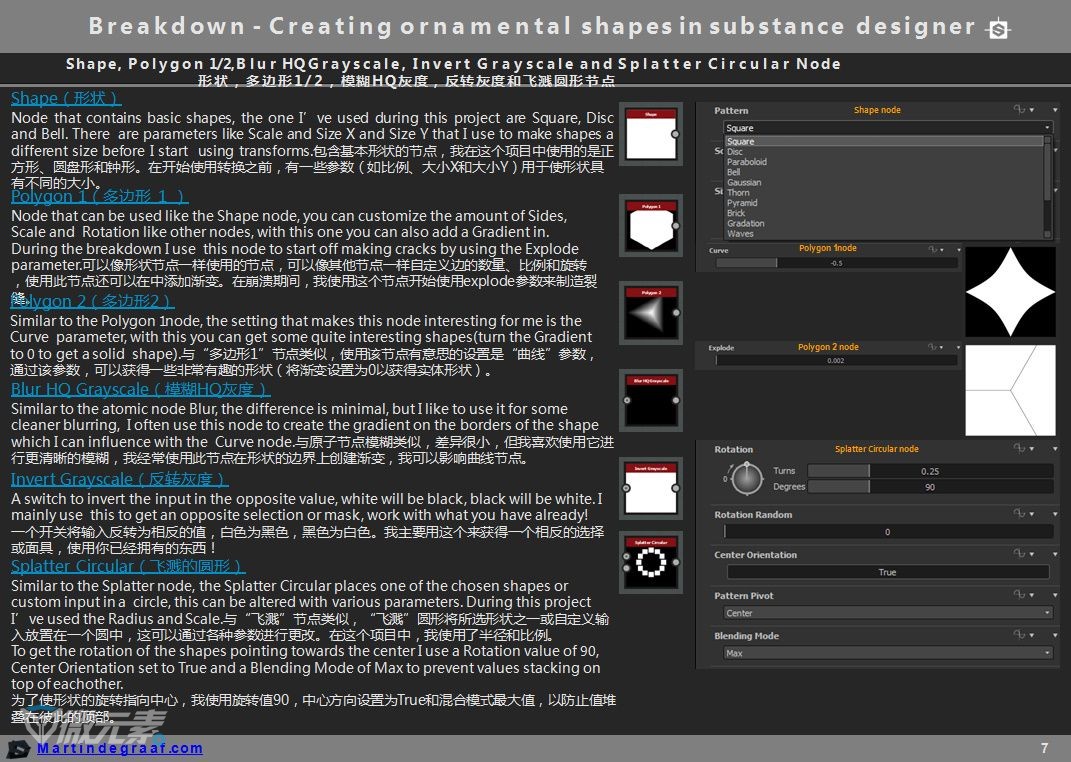Click the Substance Designer logo icon in title
Viewport: 1071px width, 762px height.
pyautogui.click(x=998, y=29)
